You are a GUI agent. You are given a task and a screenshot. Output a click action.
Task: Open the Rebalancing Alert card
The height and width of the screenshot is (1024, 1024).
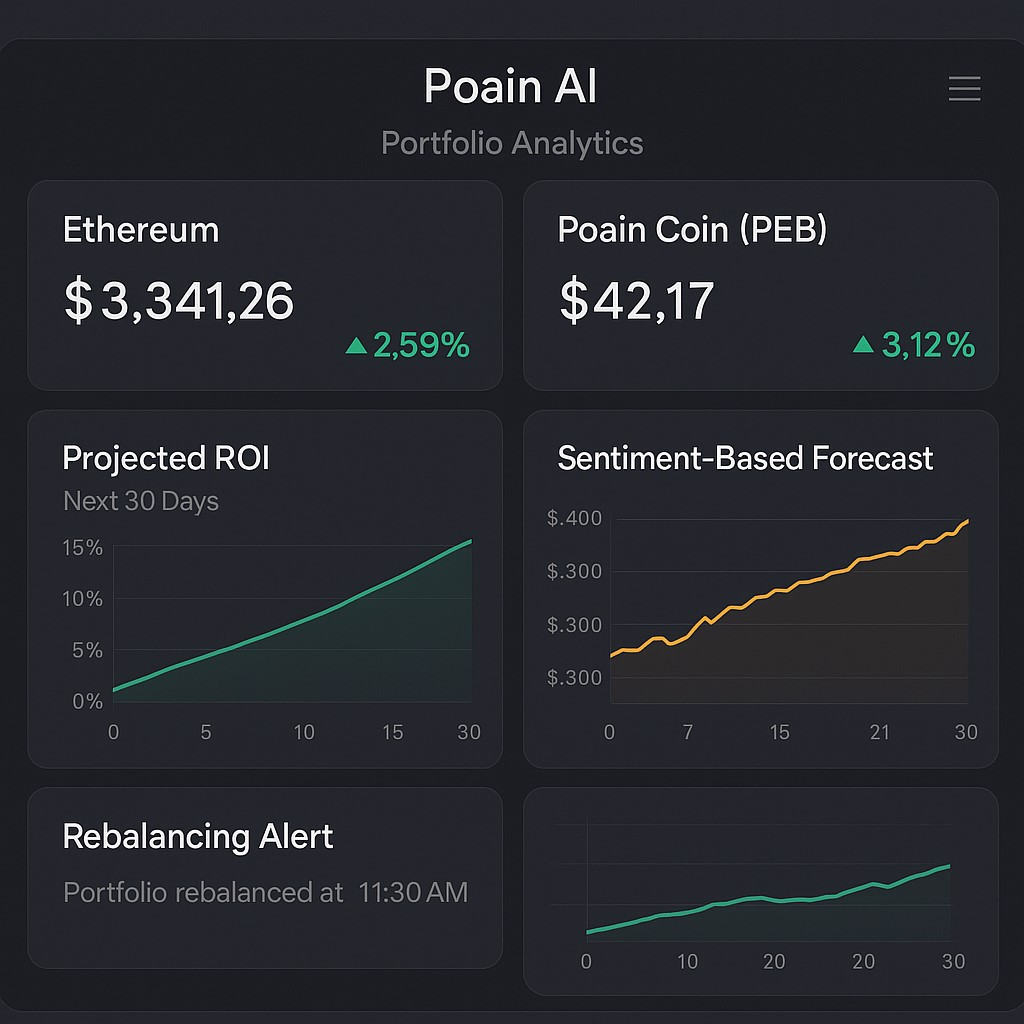pos(264,877)
